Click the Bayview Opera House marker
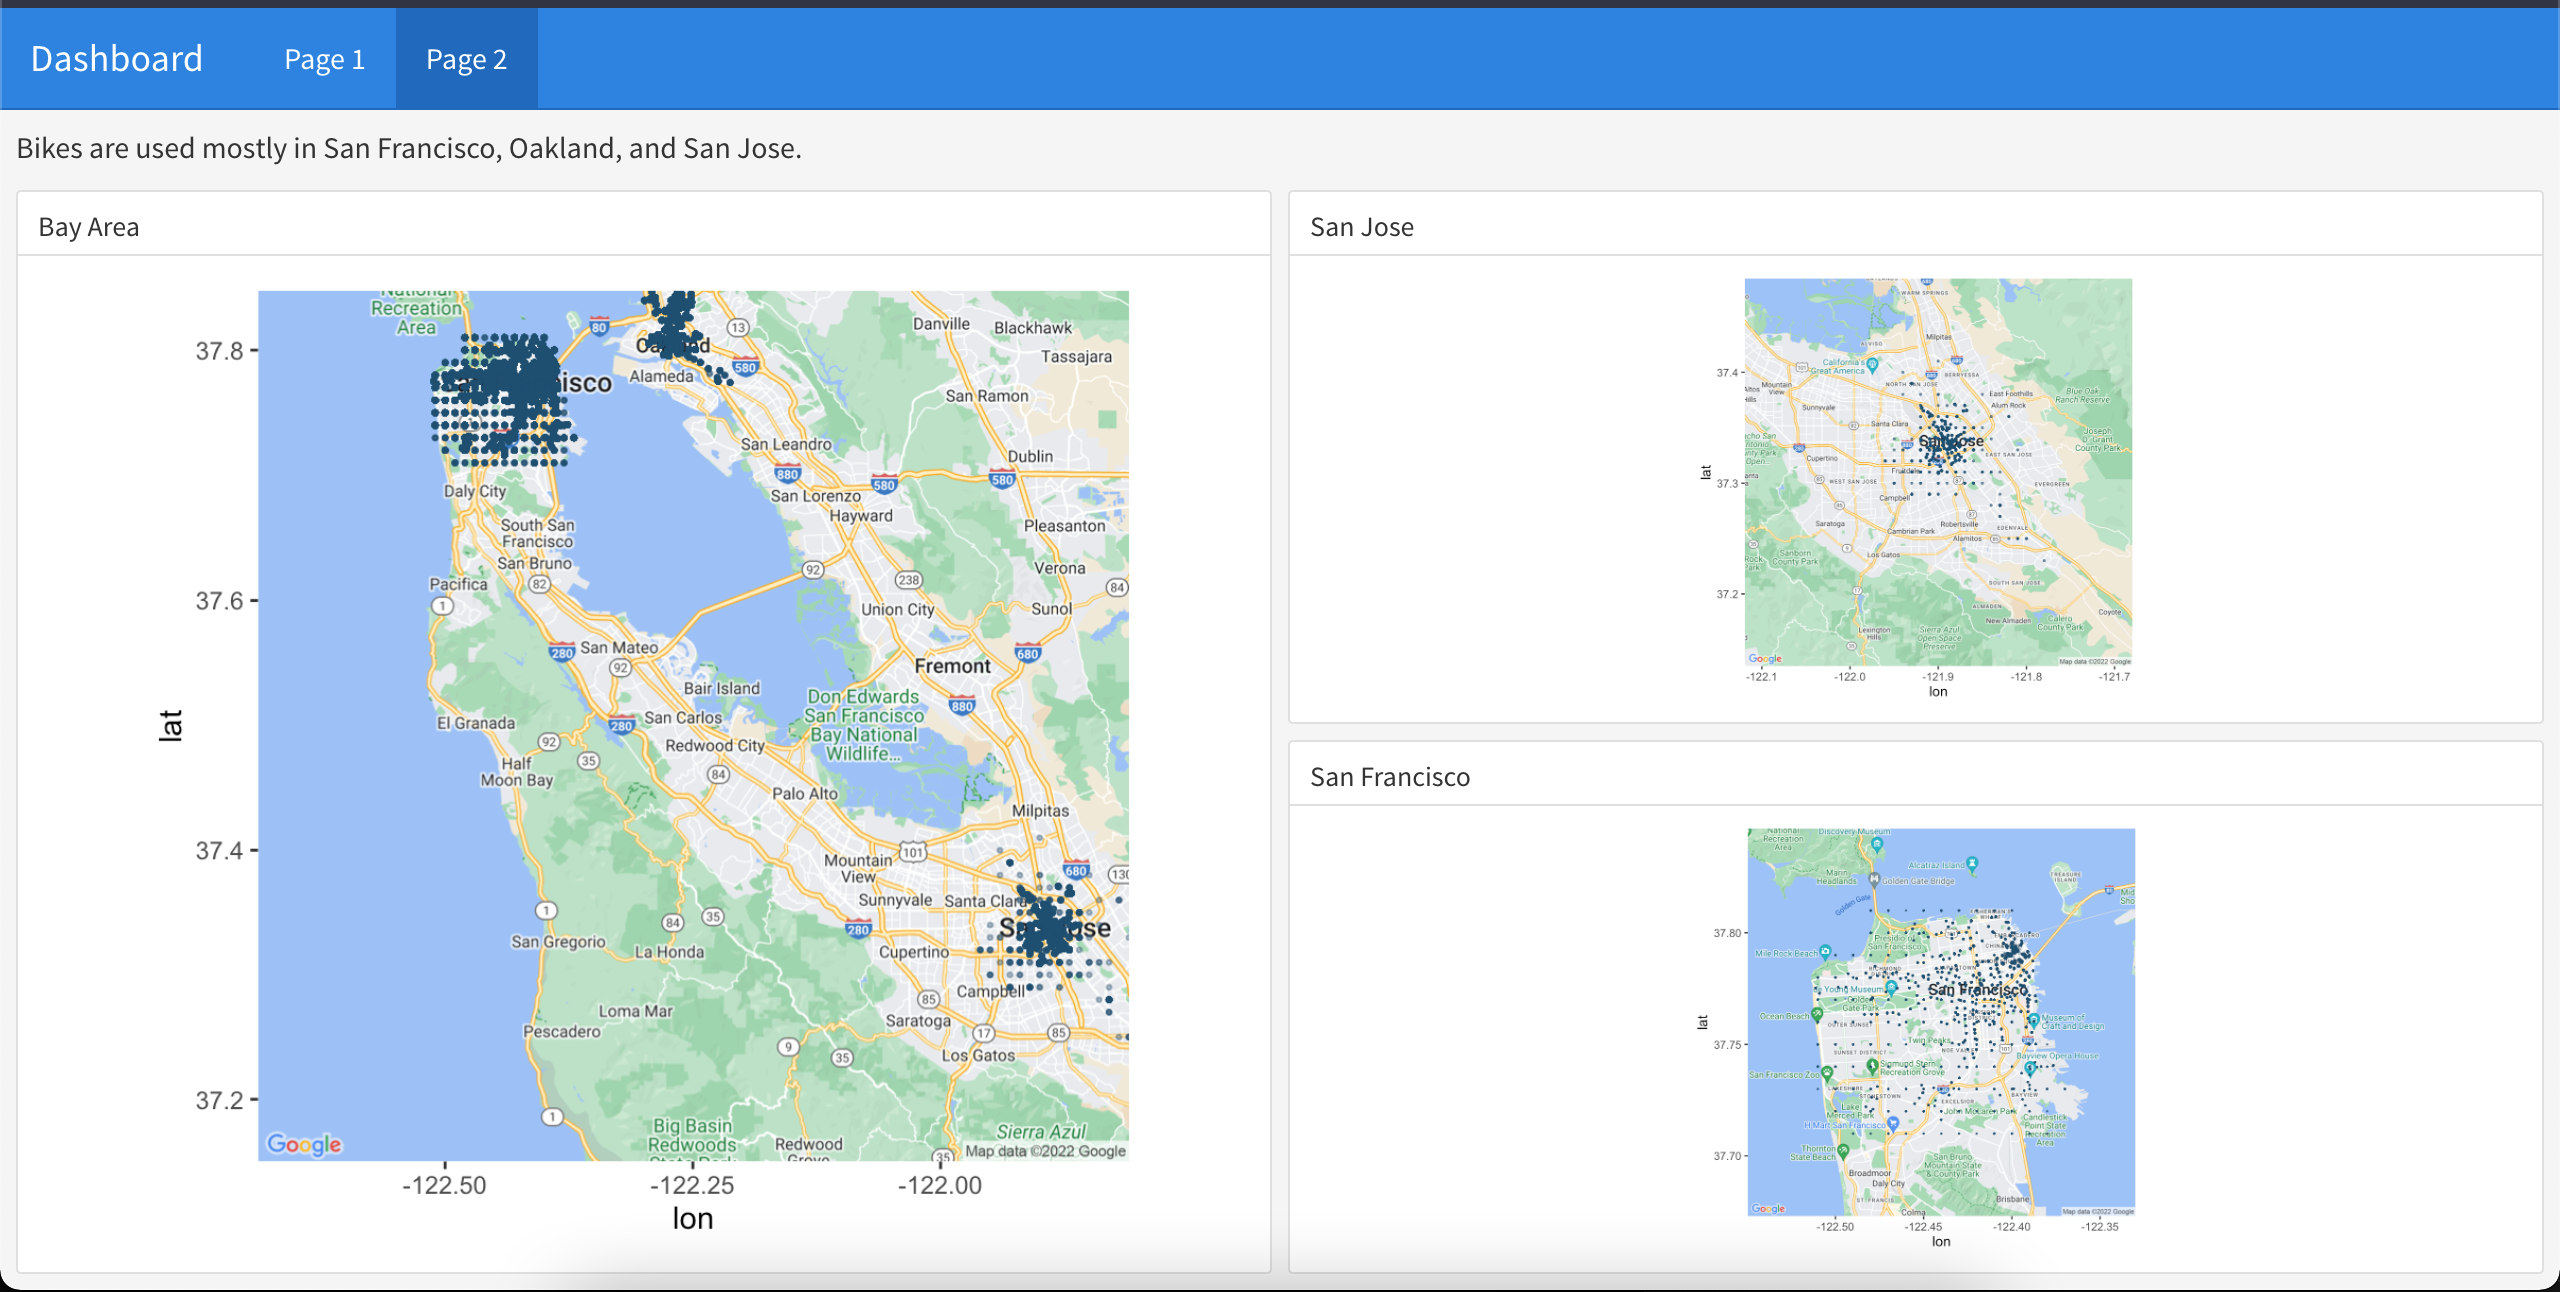The height and width of the screenshot is (1292, 2560). pyautogui.click(x=2030, y=1068)
